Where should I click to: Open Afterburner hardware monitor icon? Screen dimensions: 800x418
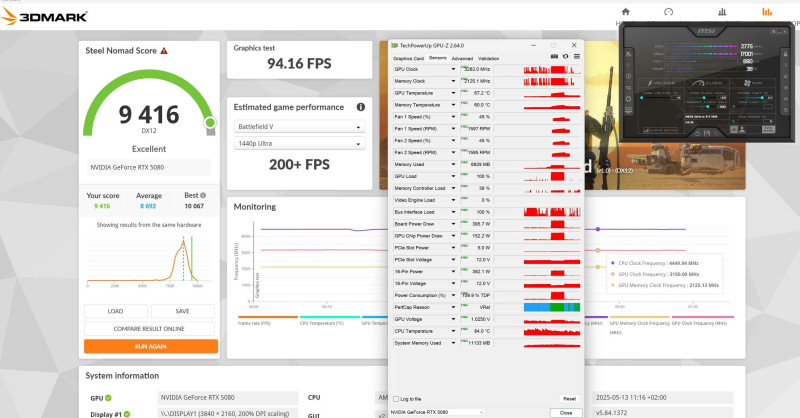pyautogui.click(x=629, y=110)
